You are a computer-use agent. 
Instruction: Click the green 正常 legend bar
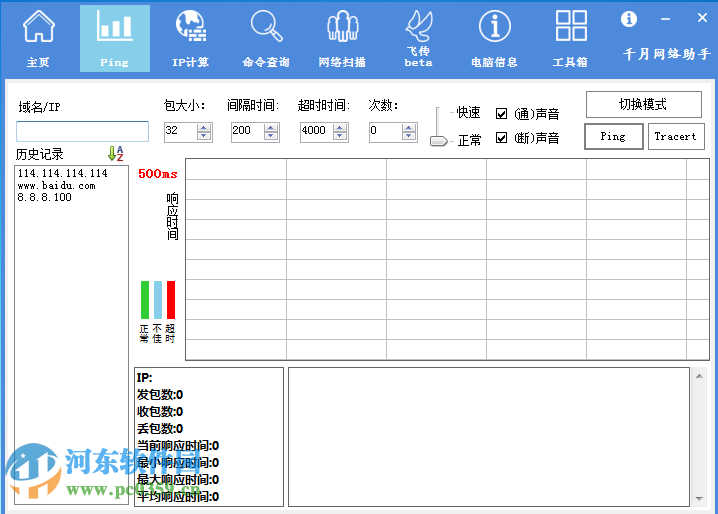click(145, 300)
